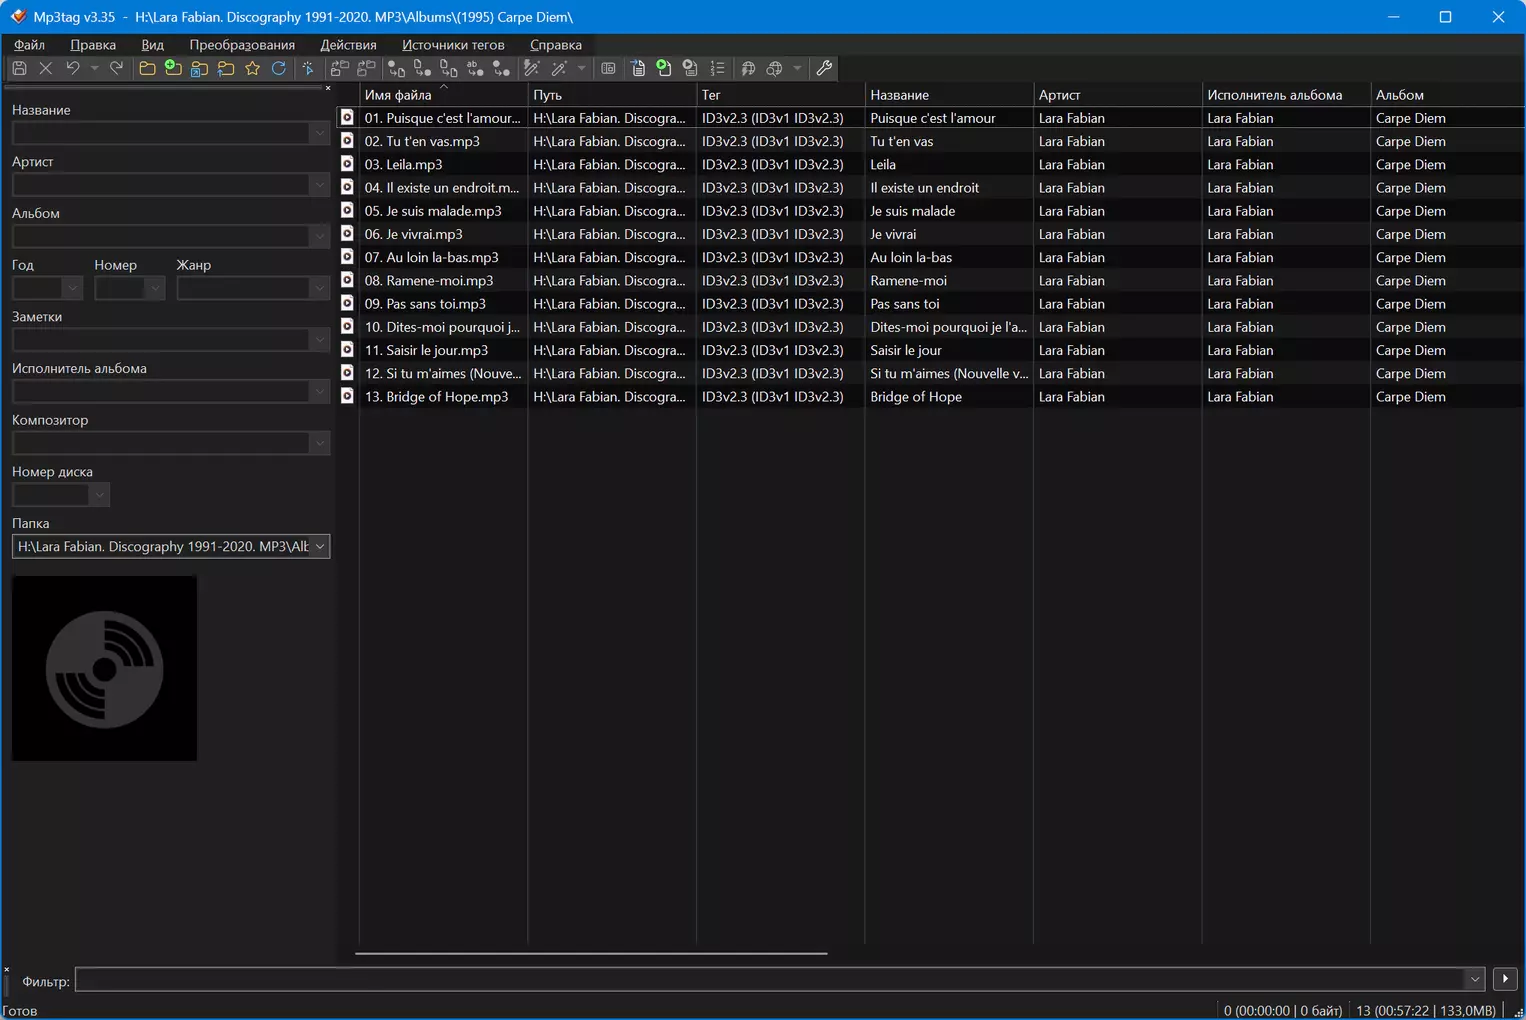This screenshot has width=1526, height=1020.
Task: Click the Add directory folder-plus icon
Action: pos(173,68)
